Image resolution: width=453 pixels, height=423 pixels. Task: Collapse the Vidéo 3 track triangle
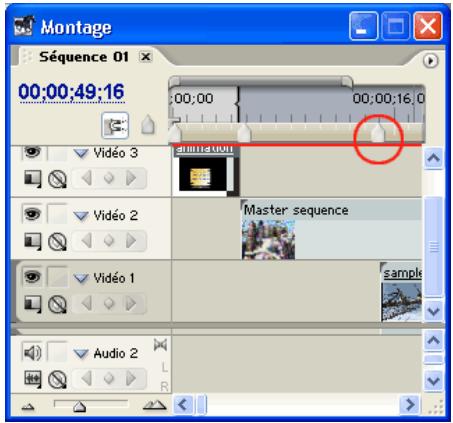coord(81,153)
